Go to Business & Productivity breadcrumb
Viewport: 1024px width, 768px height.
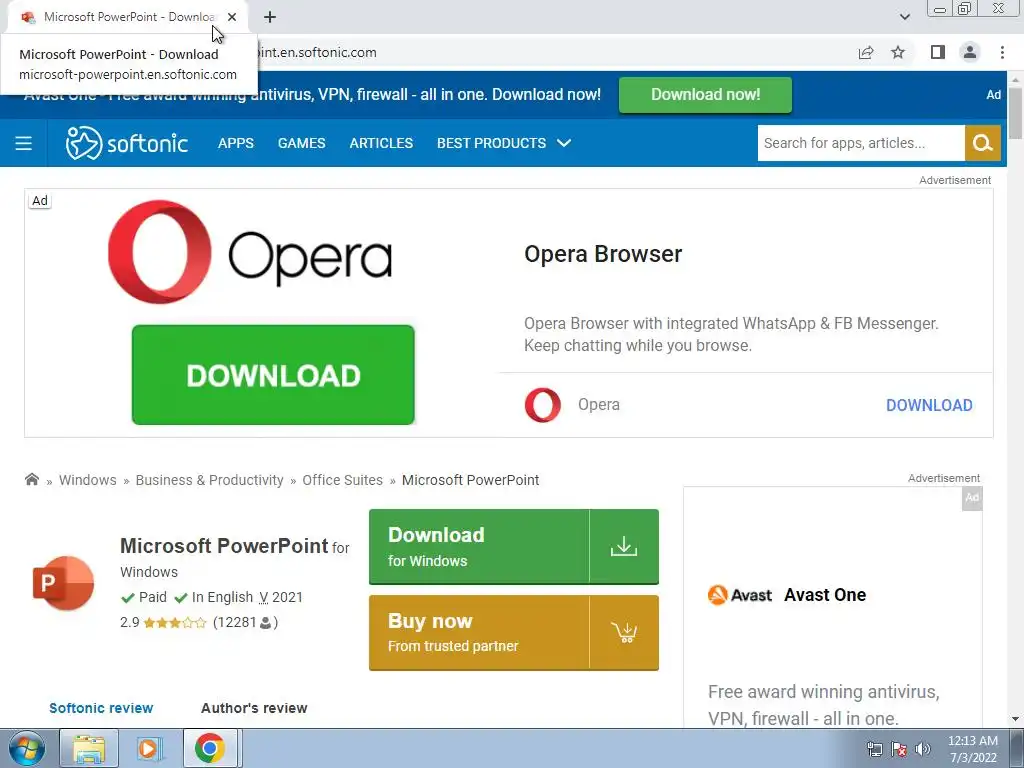coord(210,480)
